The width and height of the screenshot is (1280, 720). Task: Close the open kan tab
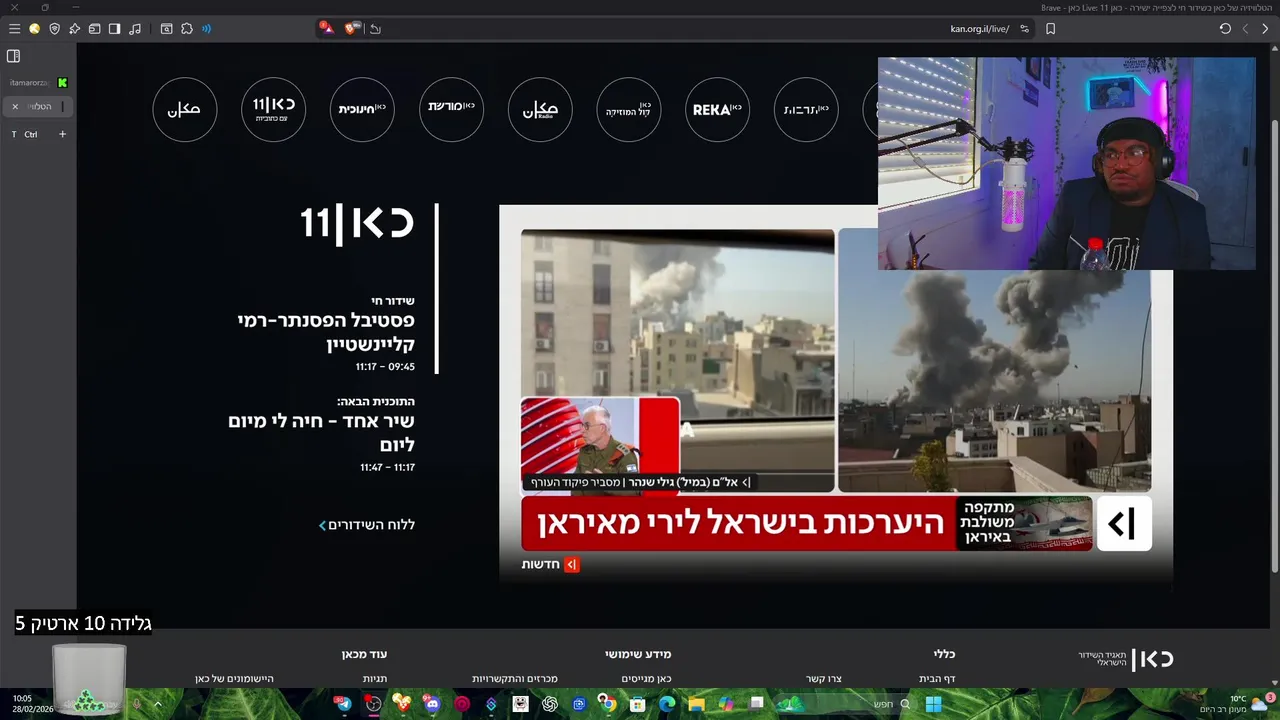pyautogui.click(x=15, y=106)
